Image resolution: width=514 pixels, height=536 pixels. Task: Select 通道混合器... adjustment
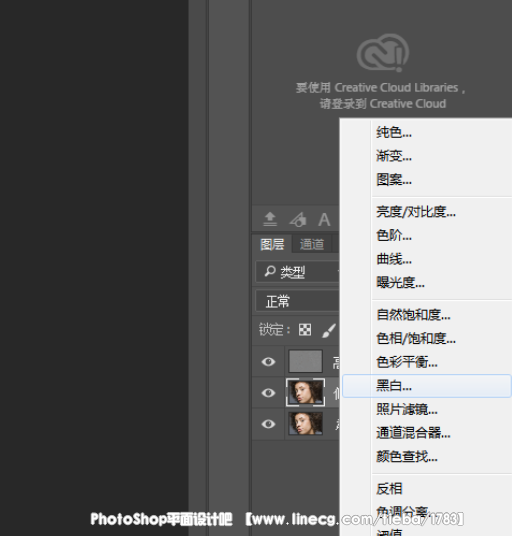(426, 433)
